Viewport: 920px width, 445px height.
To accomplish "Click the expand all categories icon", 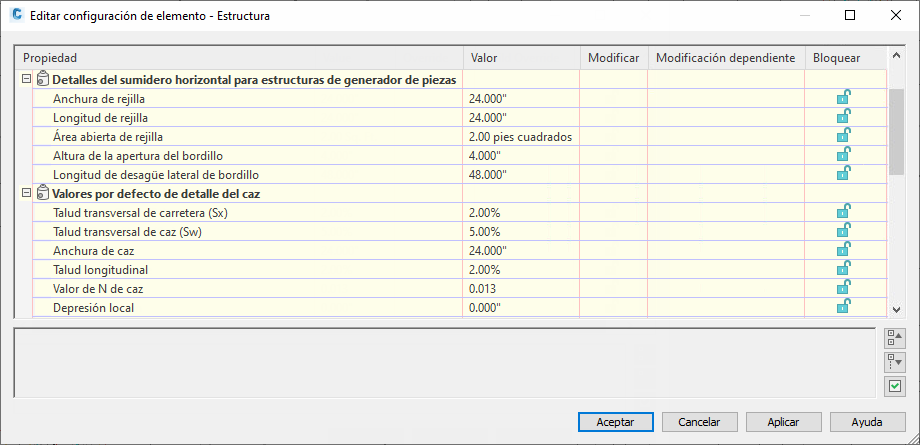I will point(894,361).
